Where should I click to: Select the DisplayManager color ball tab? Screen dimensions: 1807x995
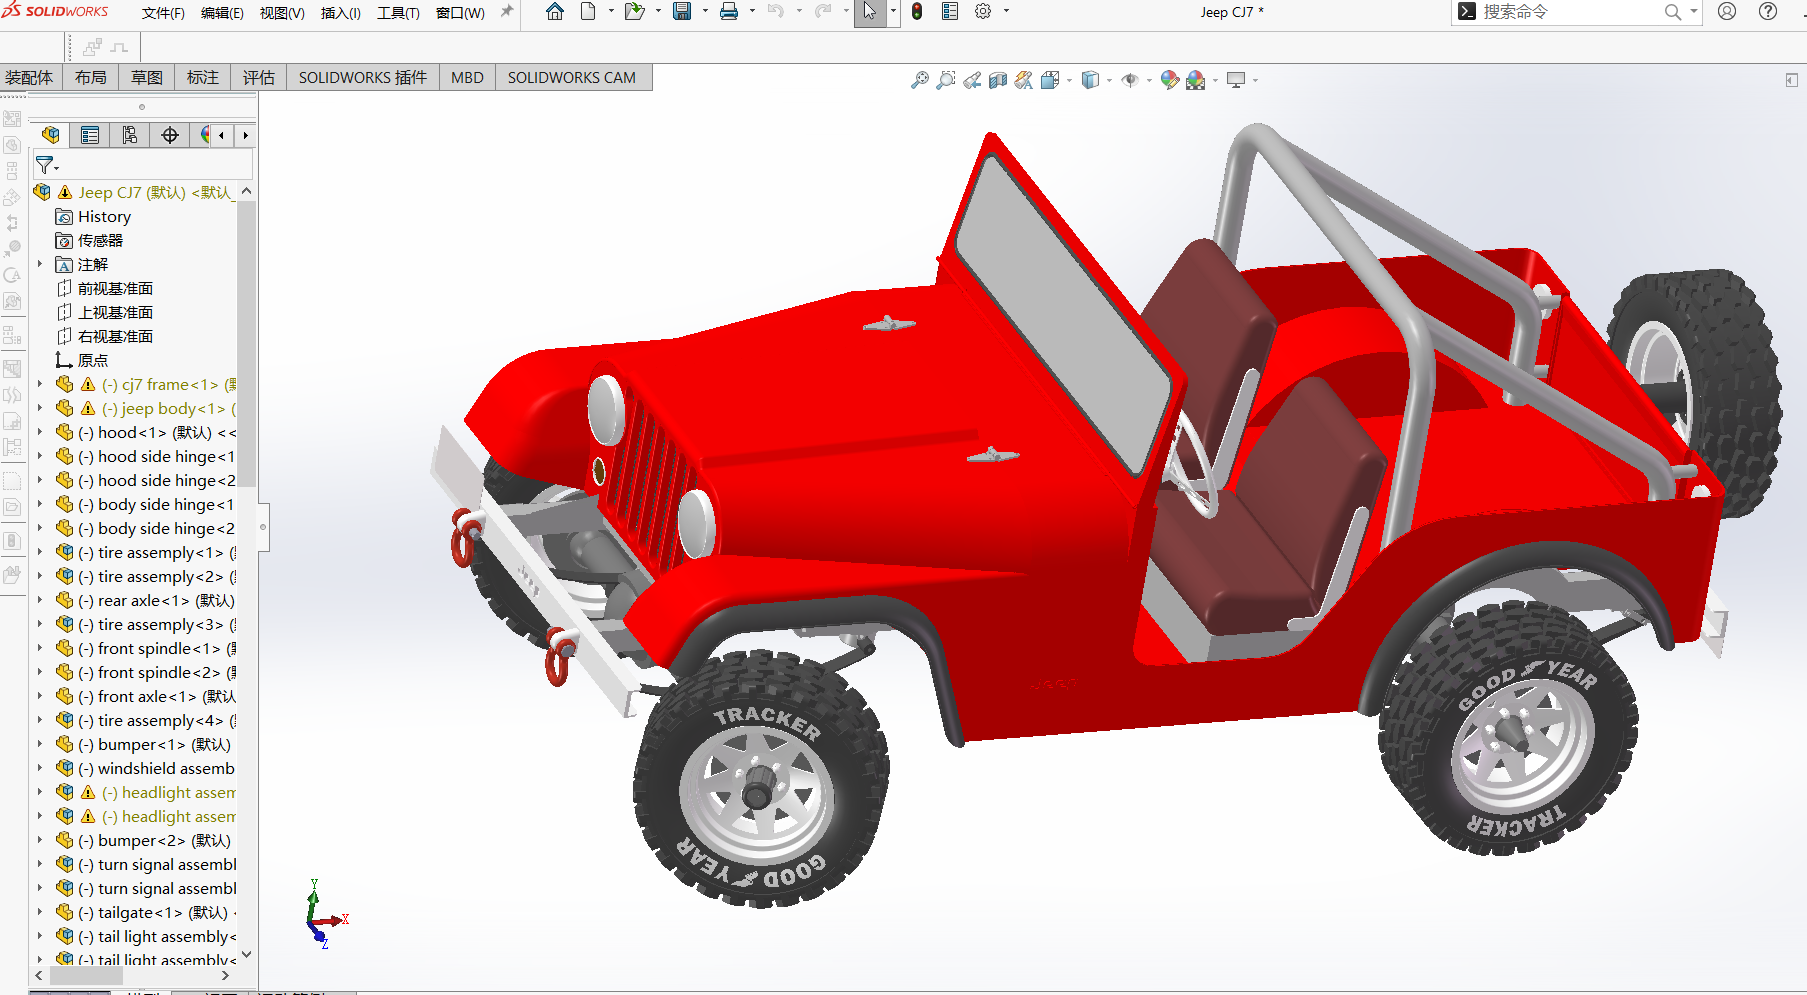204,135
